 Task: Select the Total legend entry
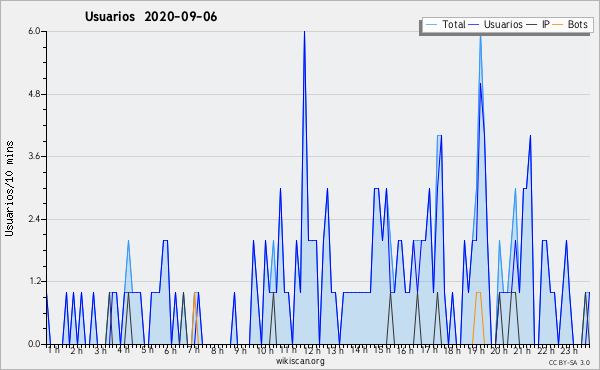(445, 24)
